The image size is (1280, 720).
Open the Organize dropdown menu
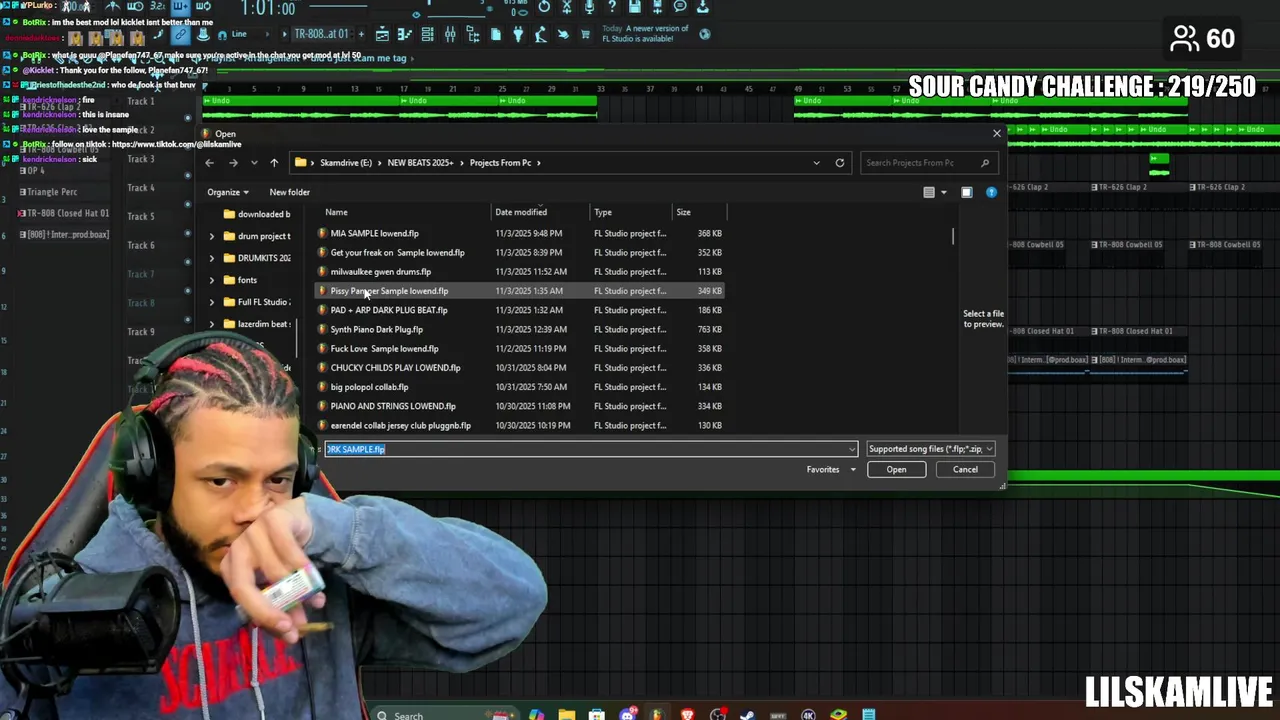pos(227,192)
